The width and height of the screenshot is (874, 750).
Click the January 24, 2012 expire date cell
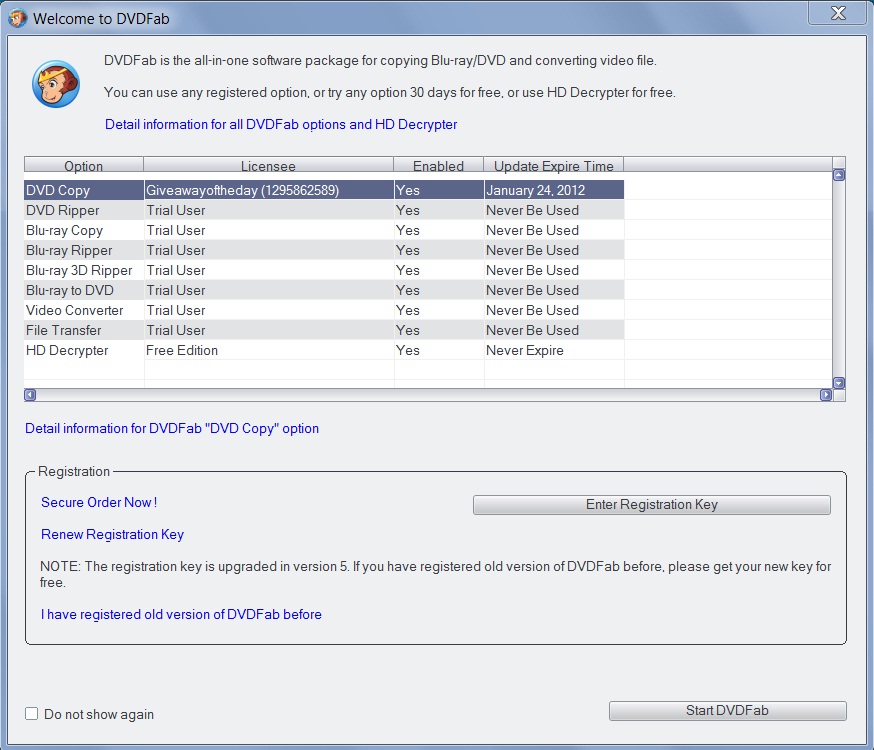(554, 190)
